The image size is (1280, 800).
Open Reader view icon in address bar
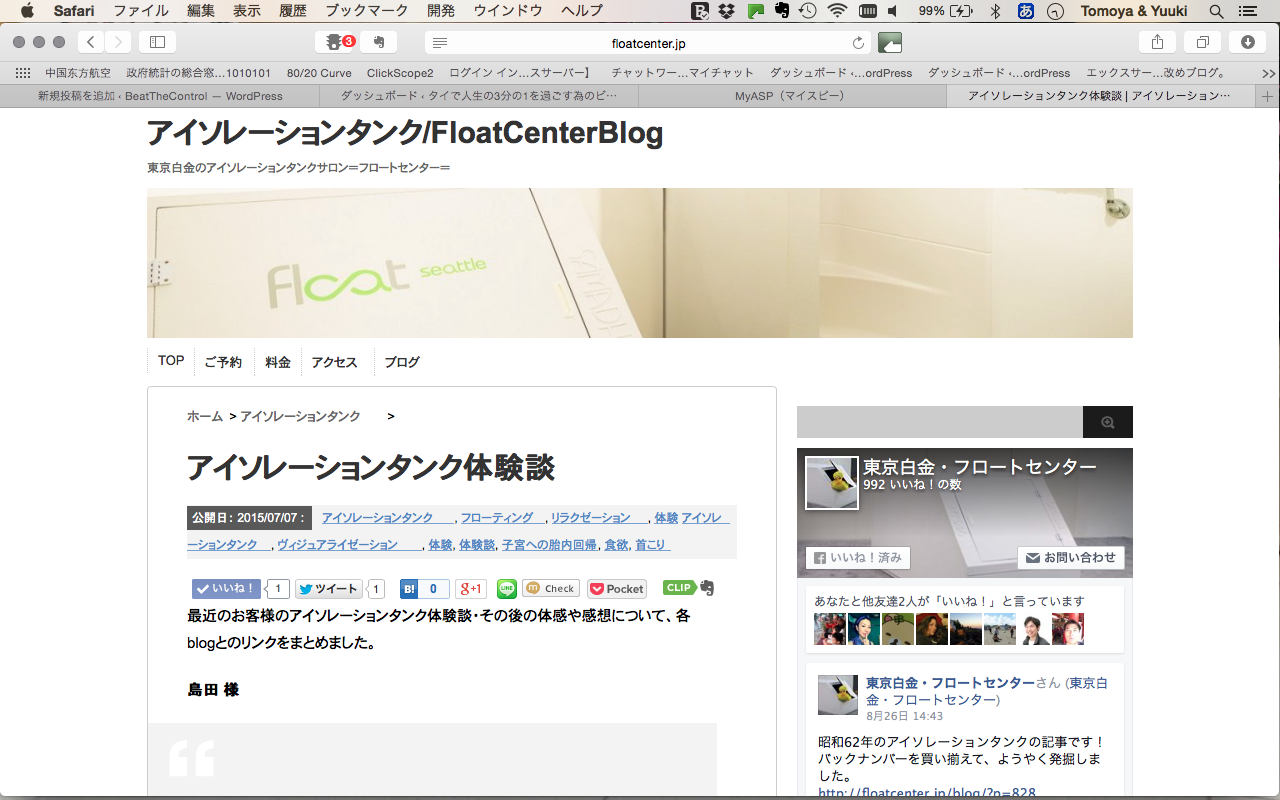pyautogui.click(x=440, y=43)
